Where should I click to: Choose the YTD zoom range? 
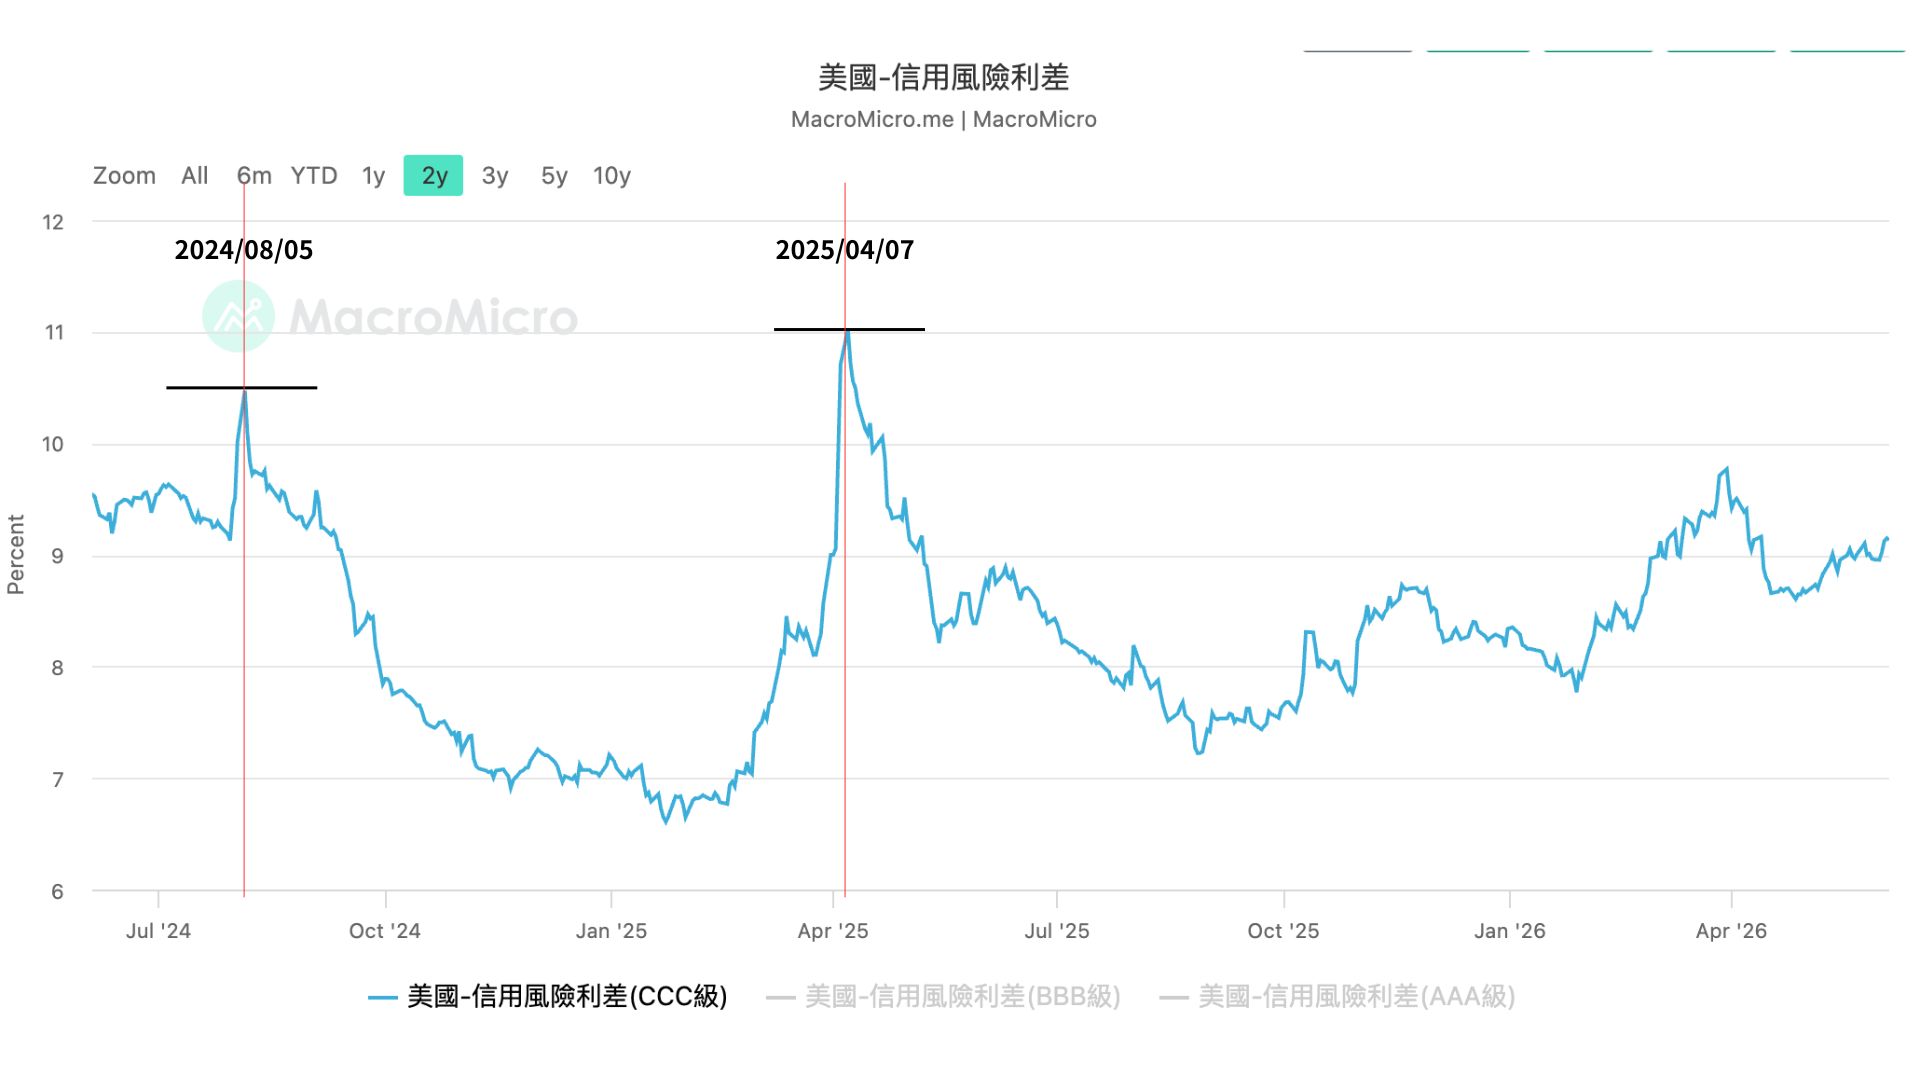(x=314, y=176)
